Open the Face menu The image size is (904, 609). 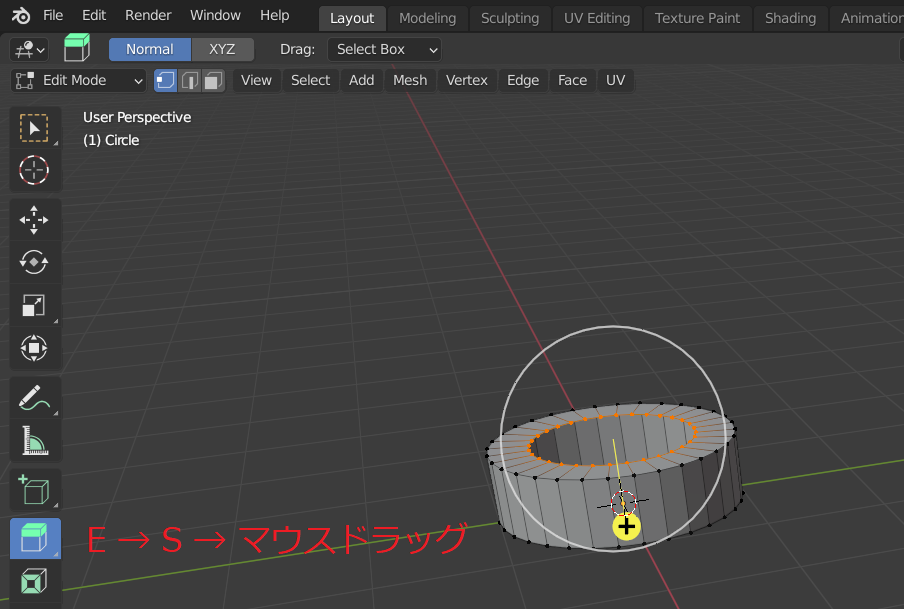point(572,81)
